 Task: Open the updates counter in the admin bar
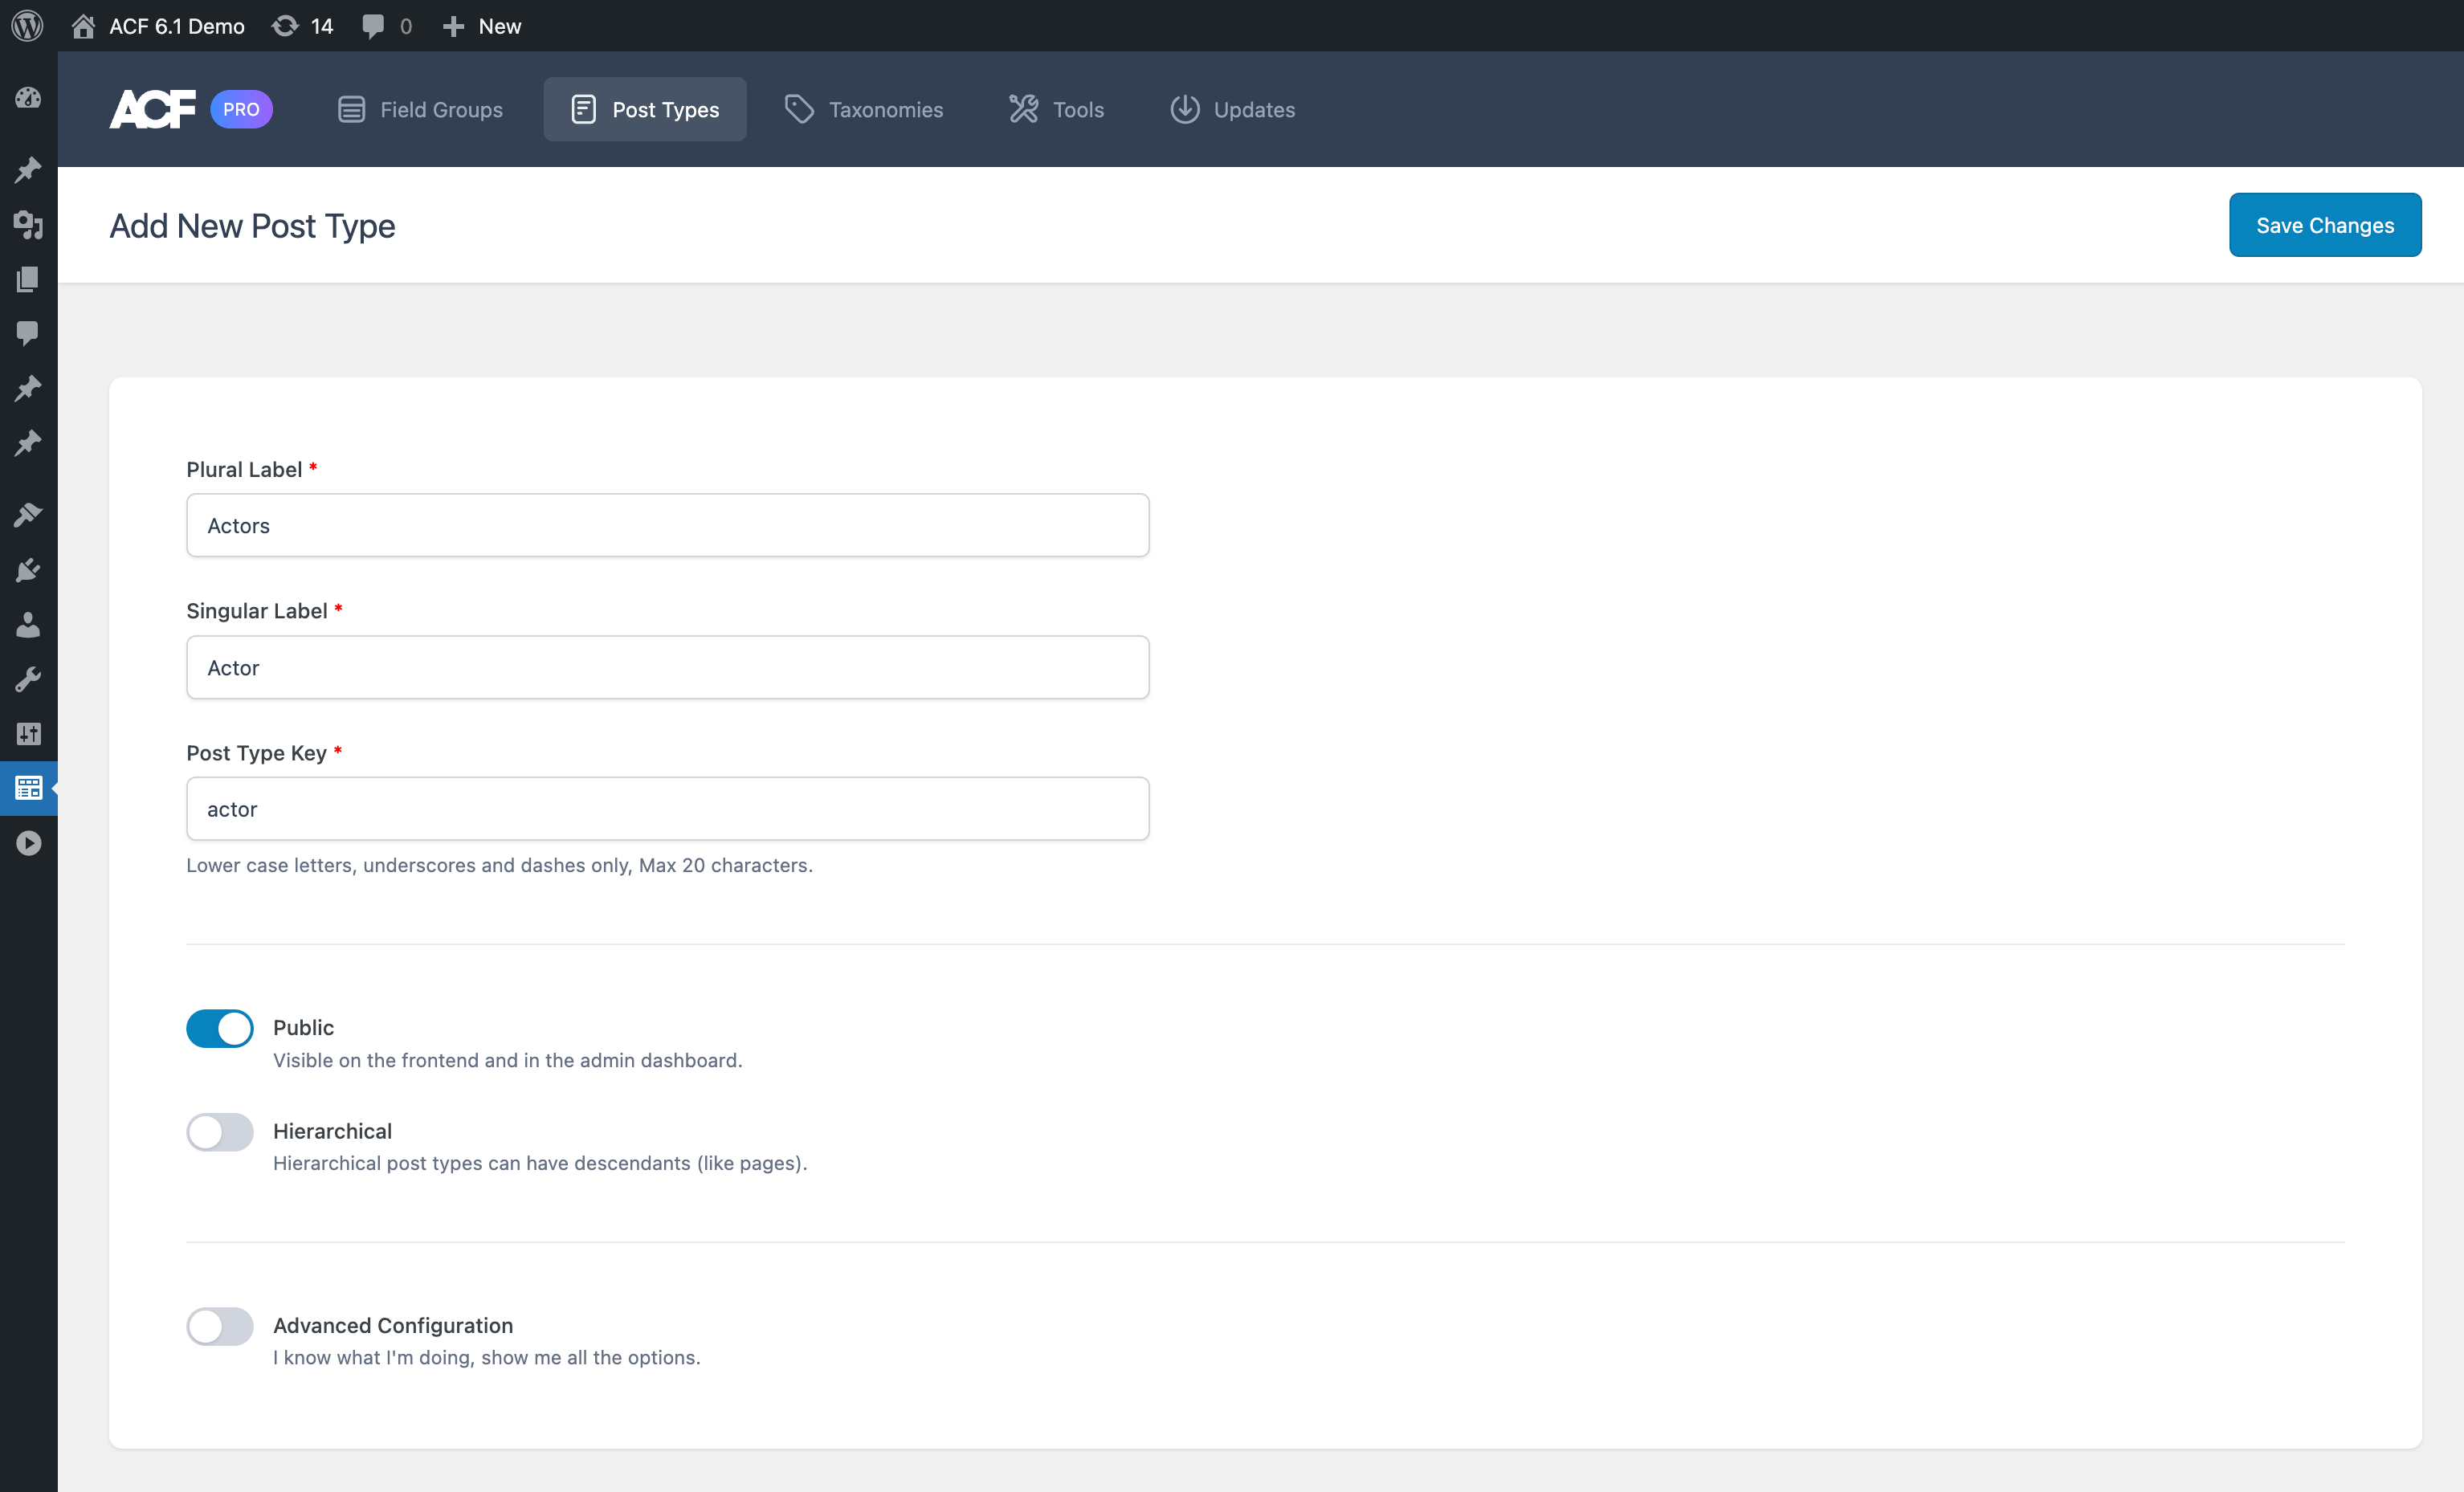(x=301, y=26)
